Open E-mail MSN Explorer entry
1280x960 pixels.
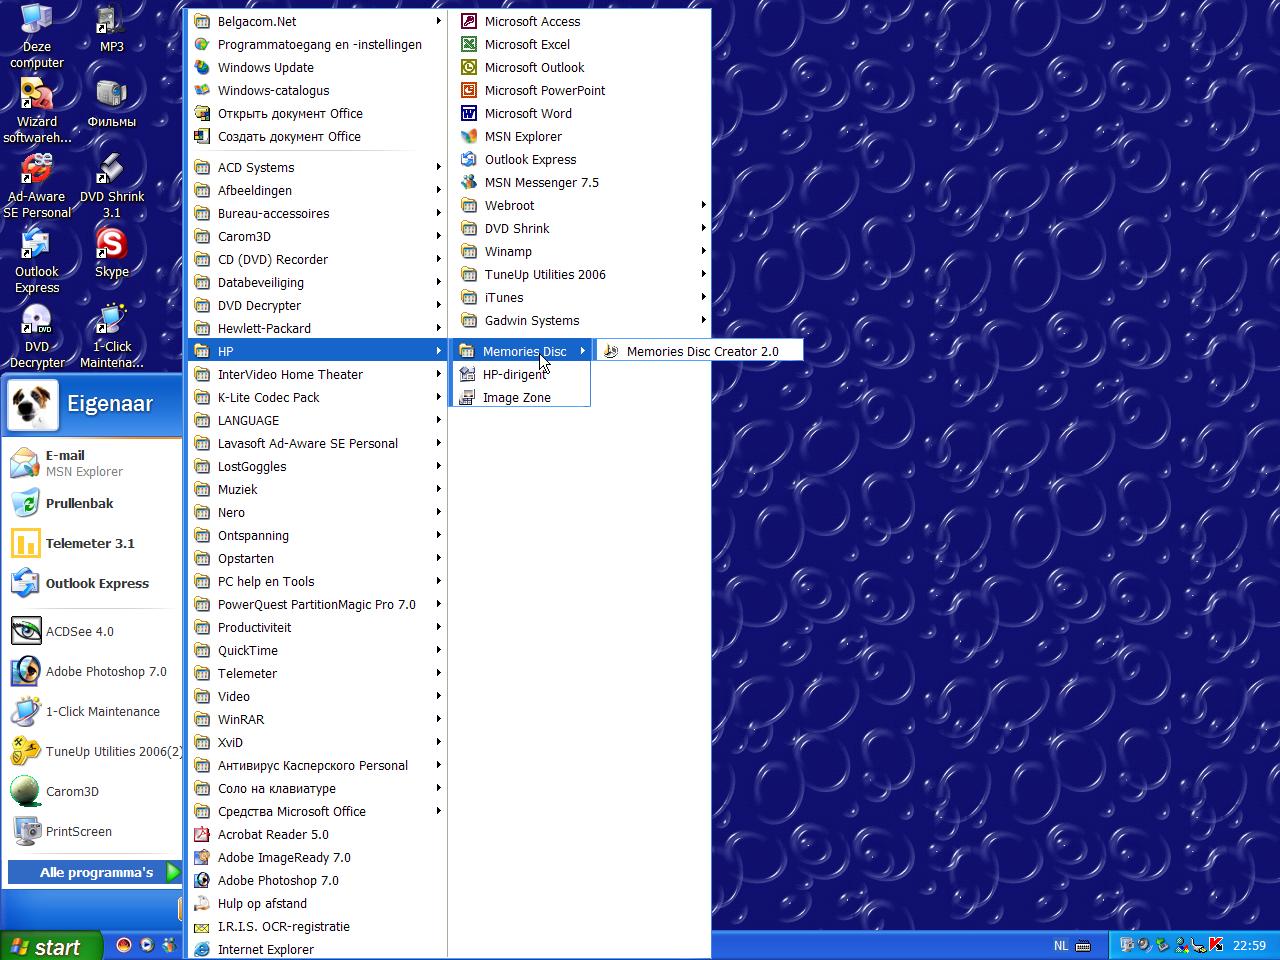(x=94, y=463)
